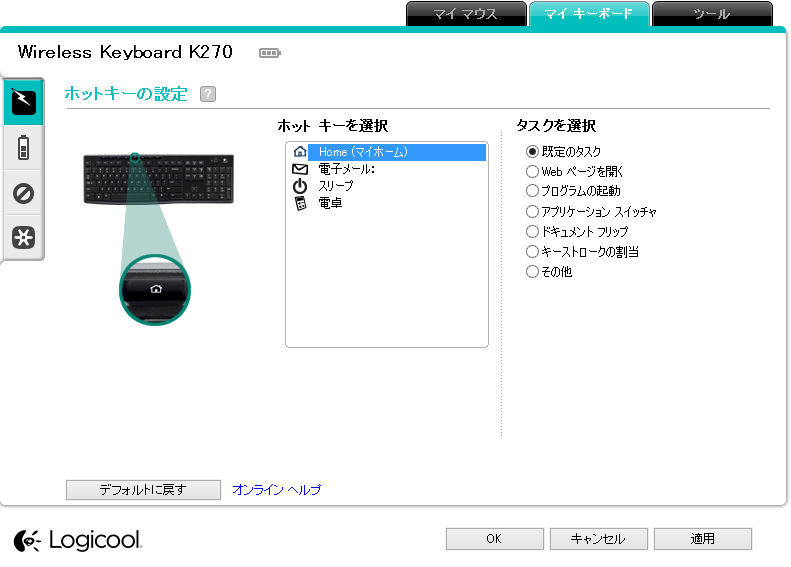Select the ドキュメント フリップ radio button
Image resolution: width=791 pixels, height=567 pixels.
pyautogui.click(x=532, y=232)
